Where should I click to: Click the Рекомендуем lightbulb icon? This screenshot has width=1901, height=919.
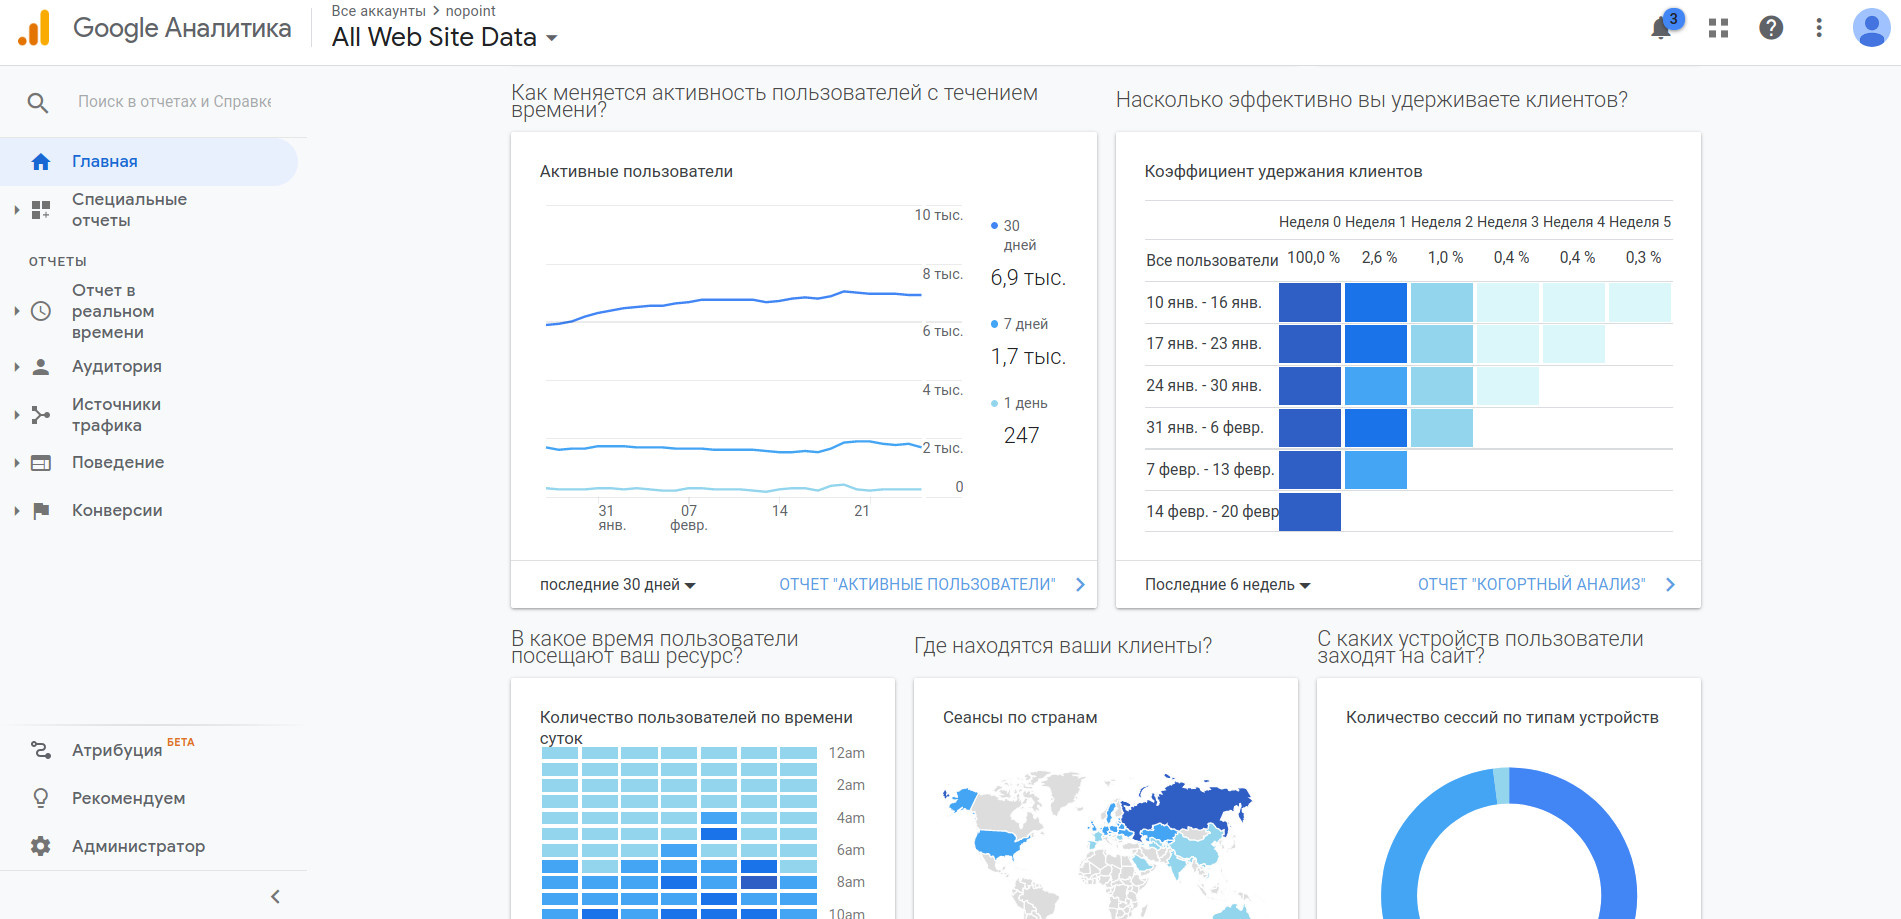(41, 798)
